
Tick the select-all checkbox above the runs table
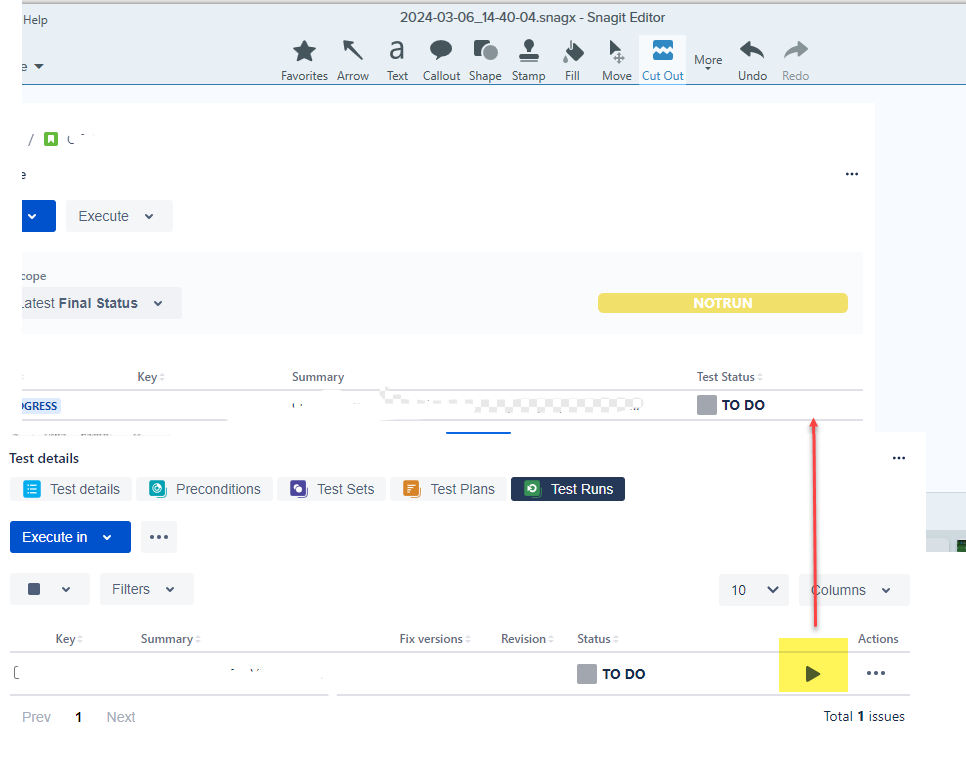pos(34,589)
